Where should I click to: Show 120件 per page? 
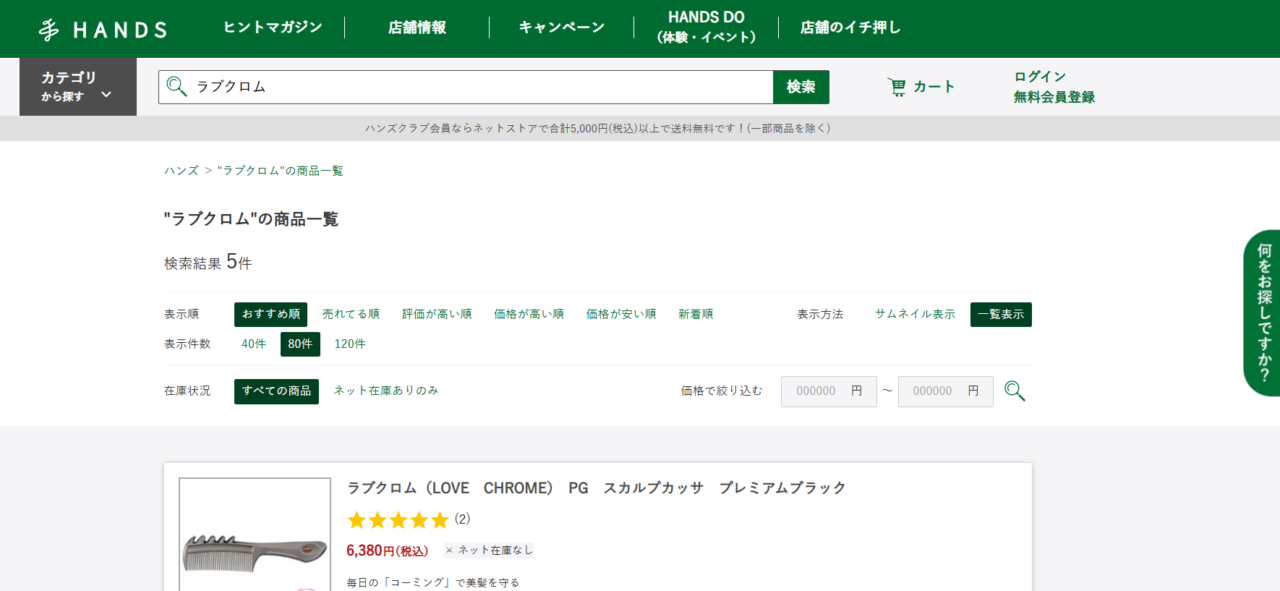[x=350, y=345]
